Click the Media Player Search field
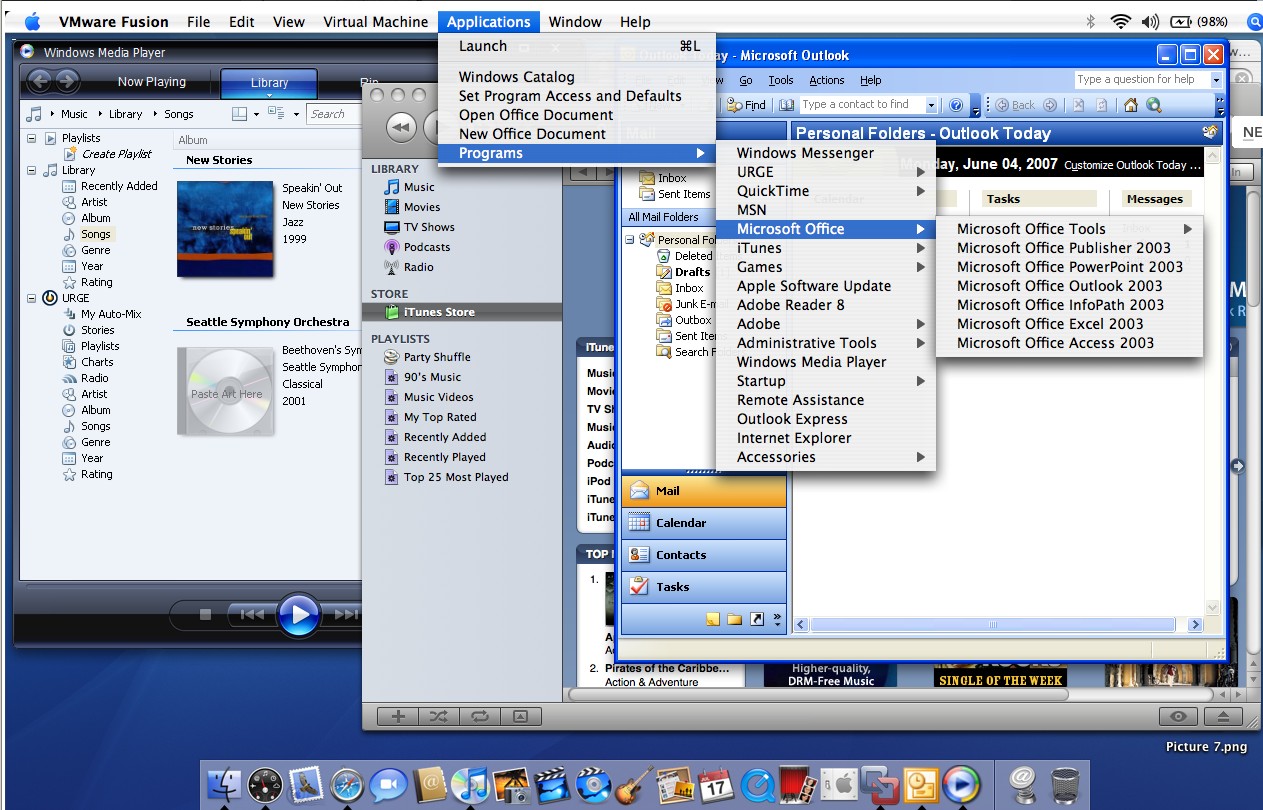 point(333,114)
